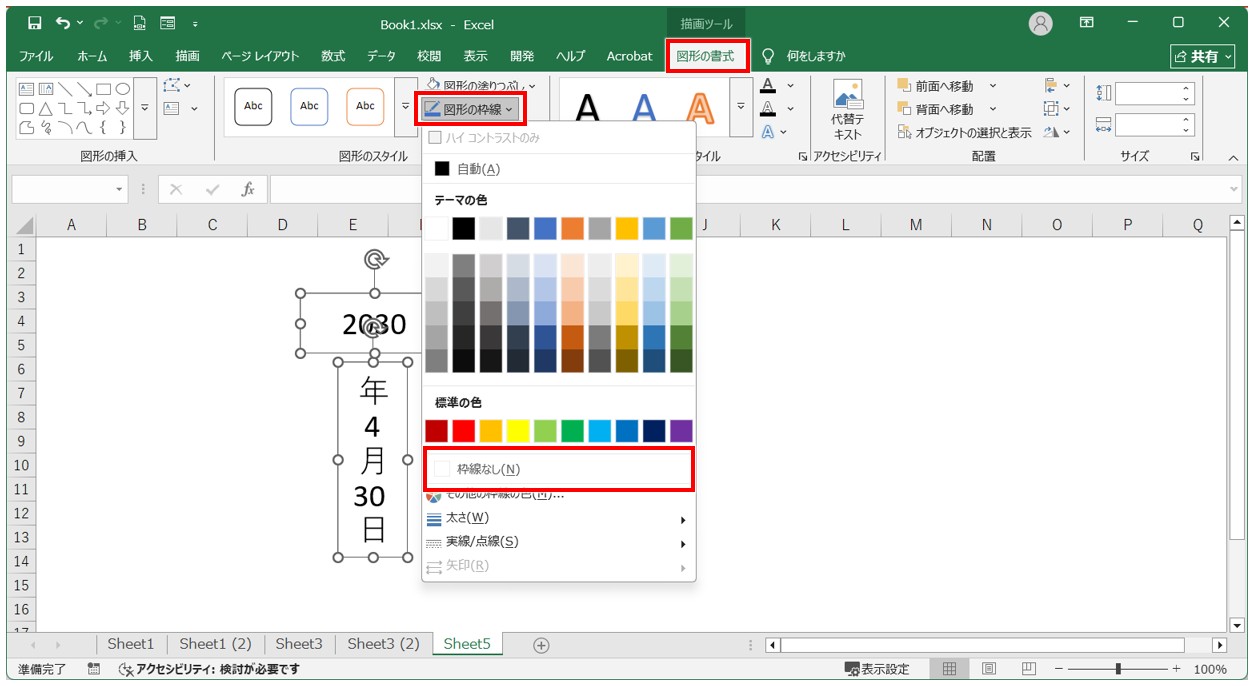Open the Weight (太さ) submenu

coord(559,518)
